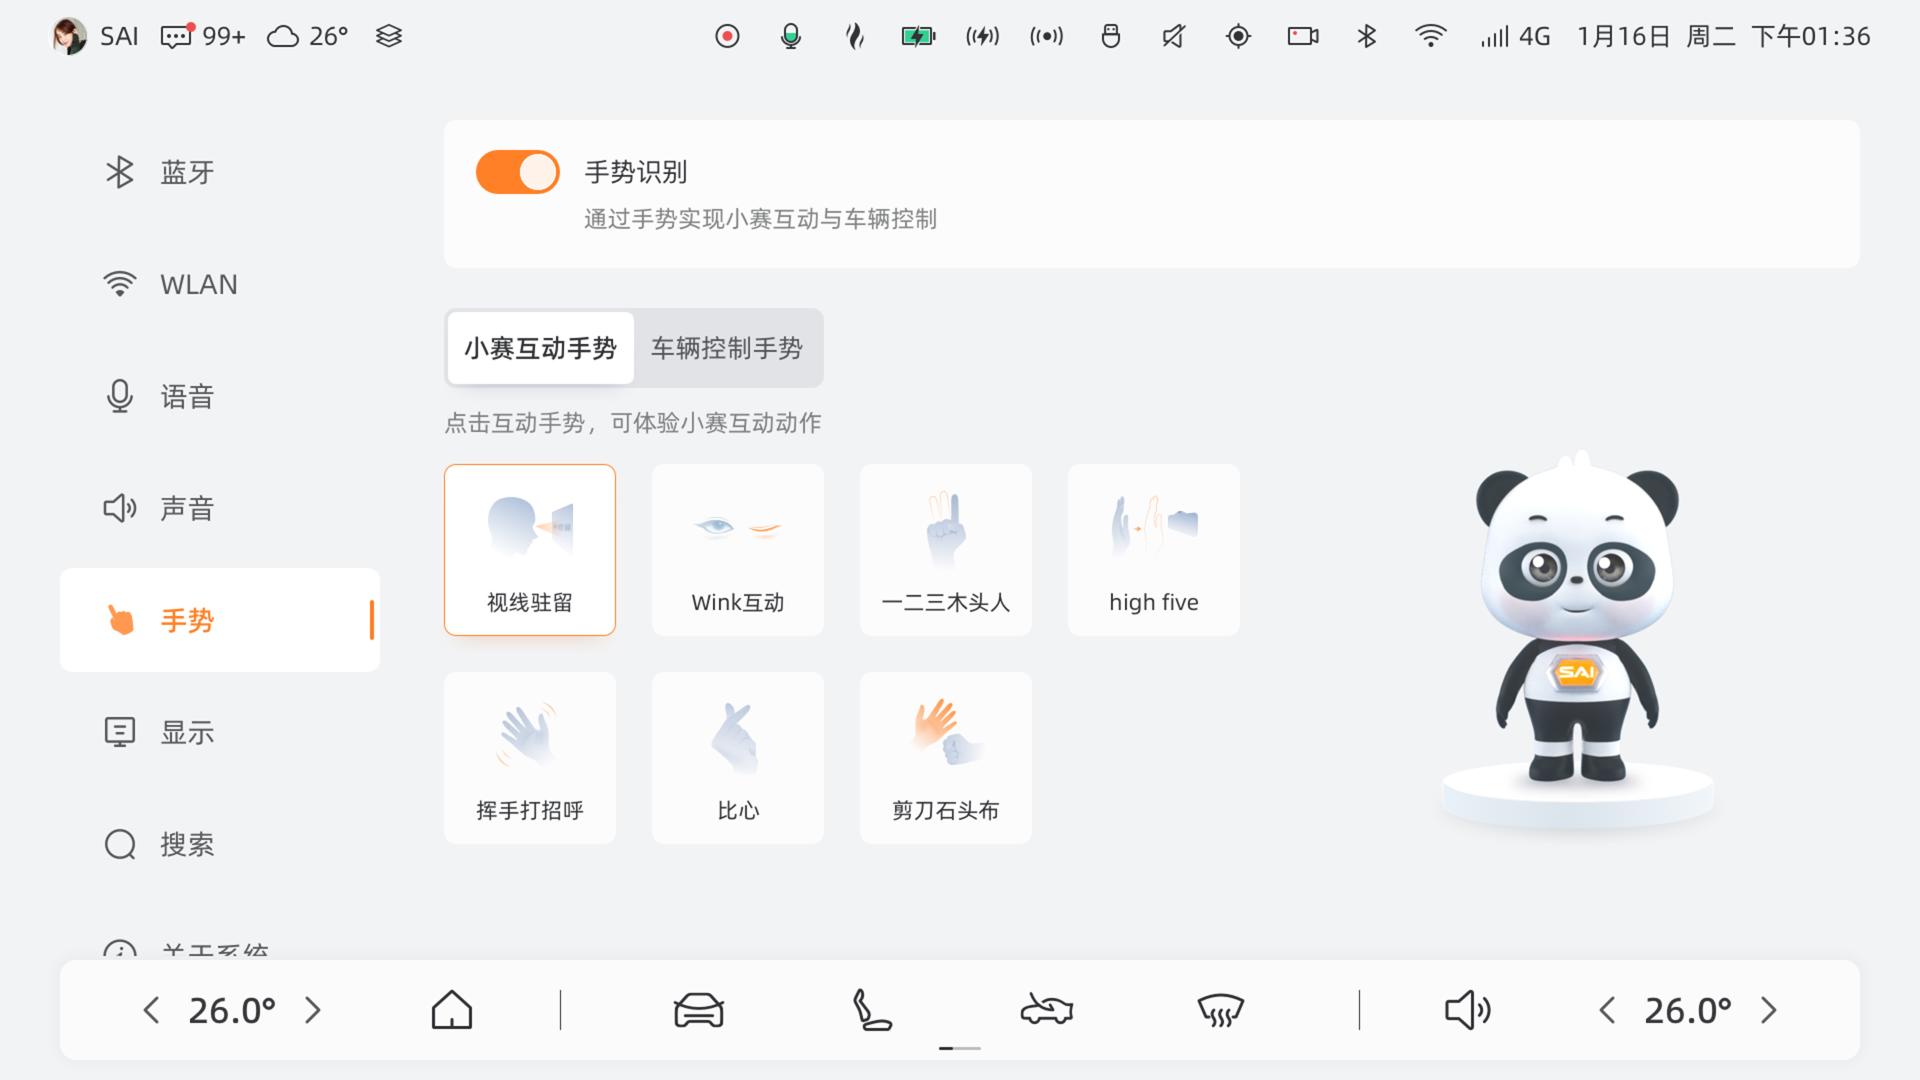Image resolution: width=1920 pixels, height=1080 pixels.
Task: Open the volume speaker icon in dock
Action: coord(1467,1010)
